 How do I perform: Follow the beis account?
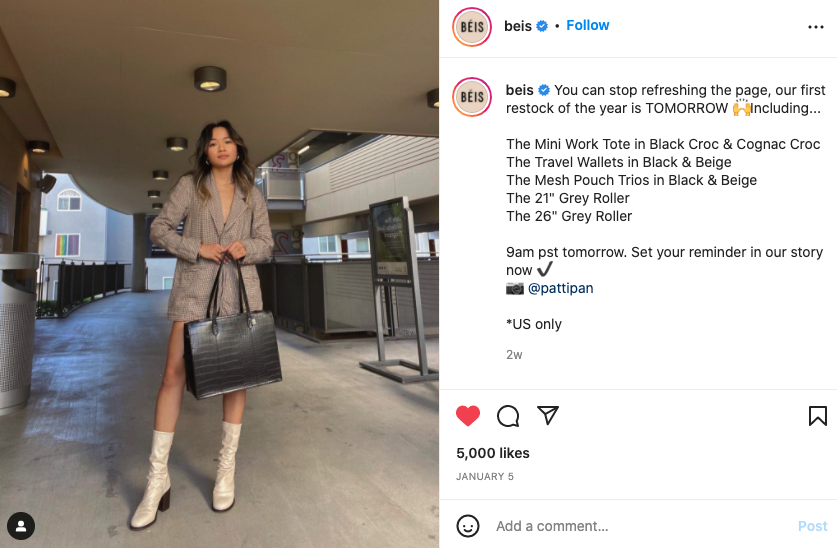tap(587, 25)
